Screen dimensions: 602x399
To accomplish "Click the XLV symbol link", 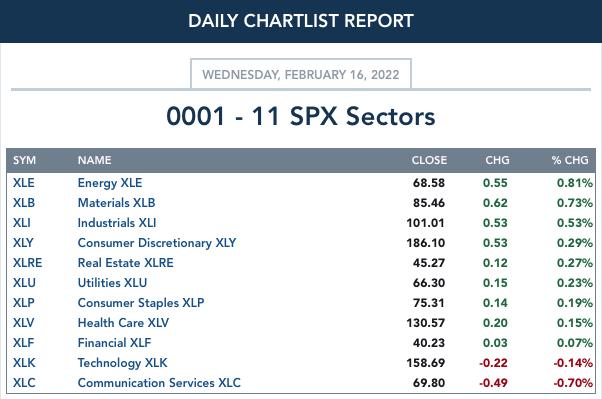I will coord(23,323).
